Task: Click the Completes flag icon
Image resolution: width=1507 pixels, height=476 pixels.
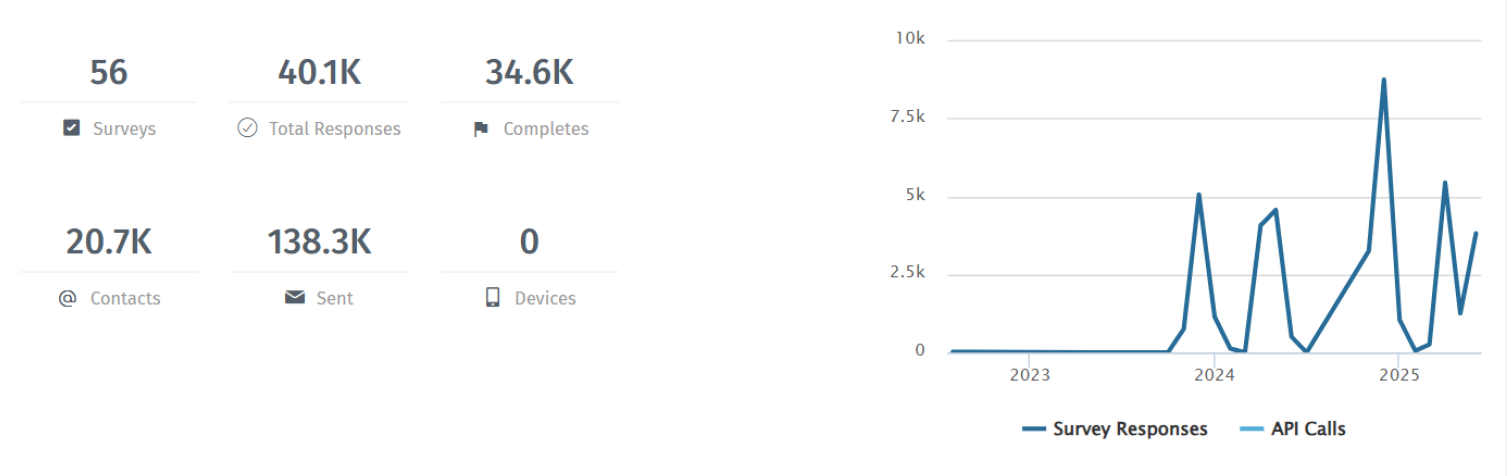Action: [481, 129]
